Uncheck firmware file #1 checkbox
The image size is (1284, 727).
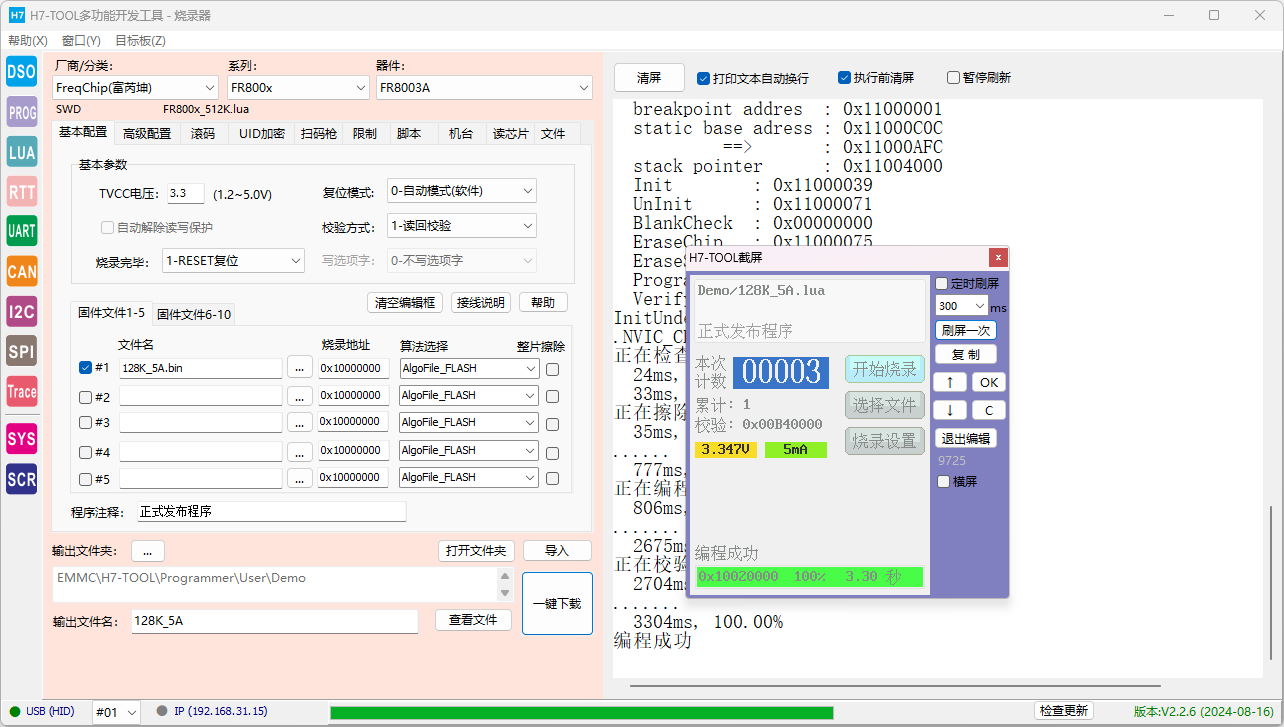point(85,368)
